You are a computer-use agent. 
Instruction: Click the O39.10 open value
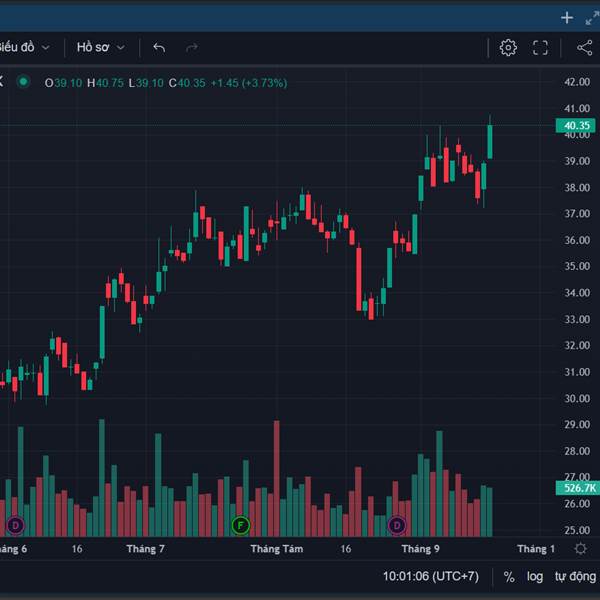pos(63,83)
